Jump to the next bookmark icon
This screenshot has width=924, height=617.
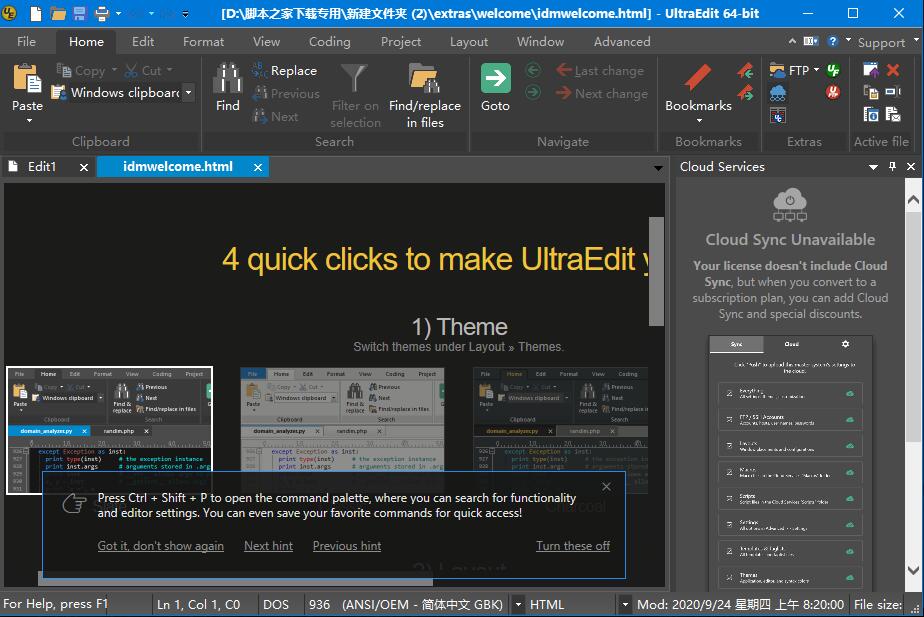point(745,93)
